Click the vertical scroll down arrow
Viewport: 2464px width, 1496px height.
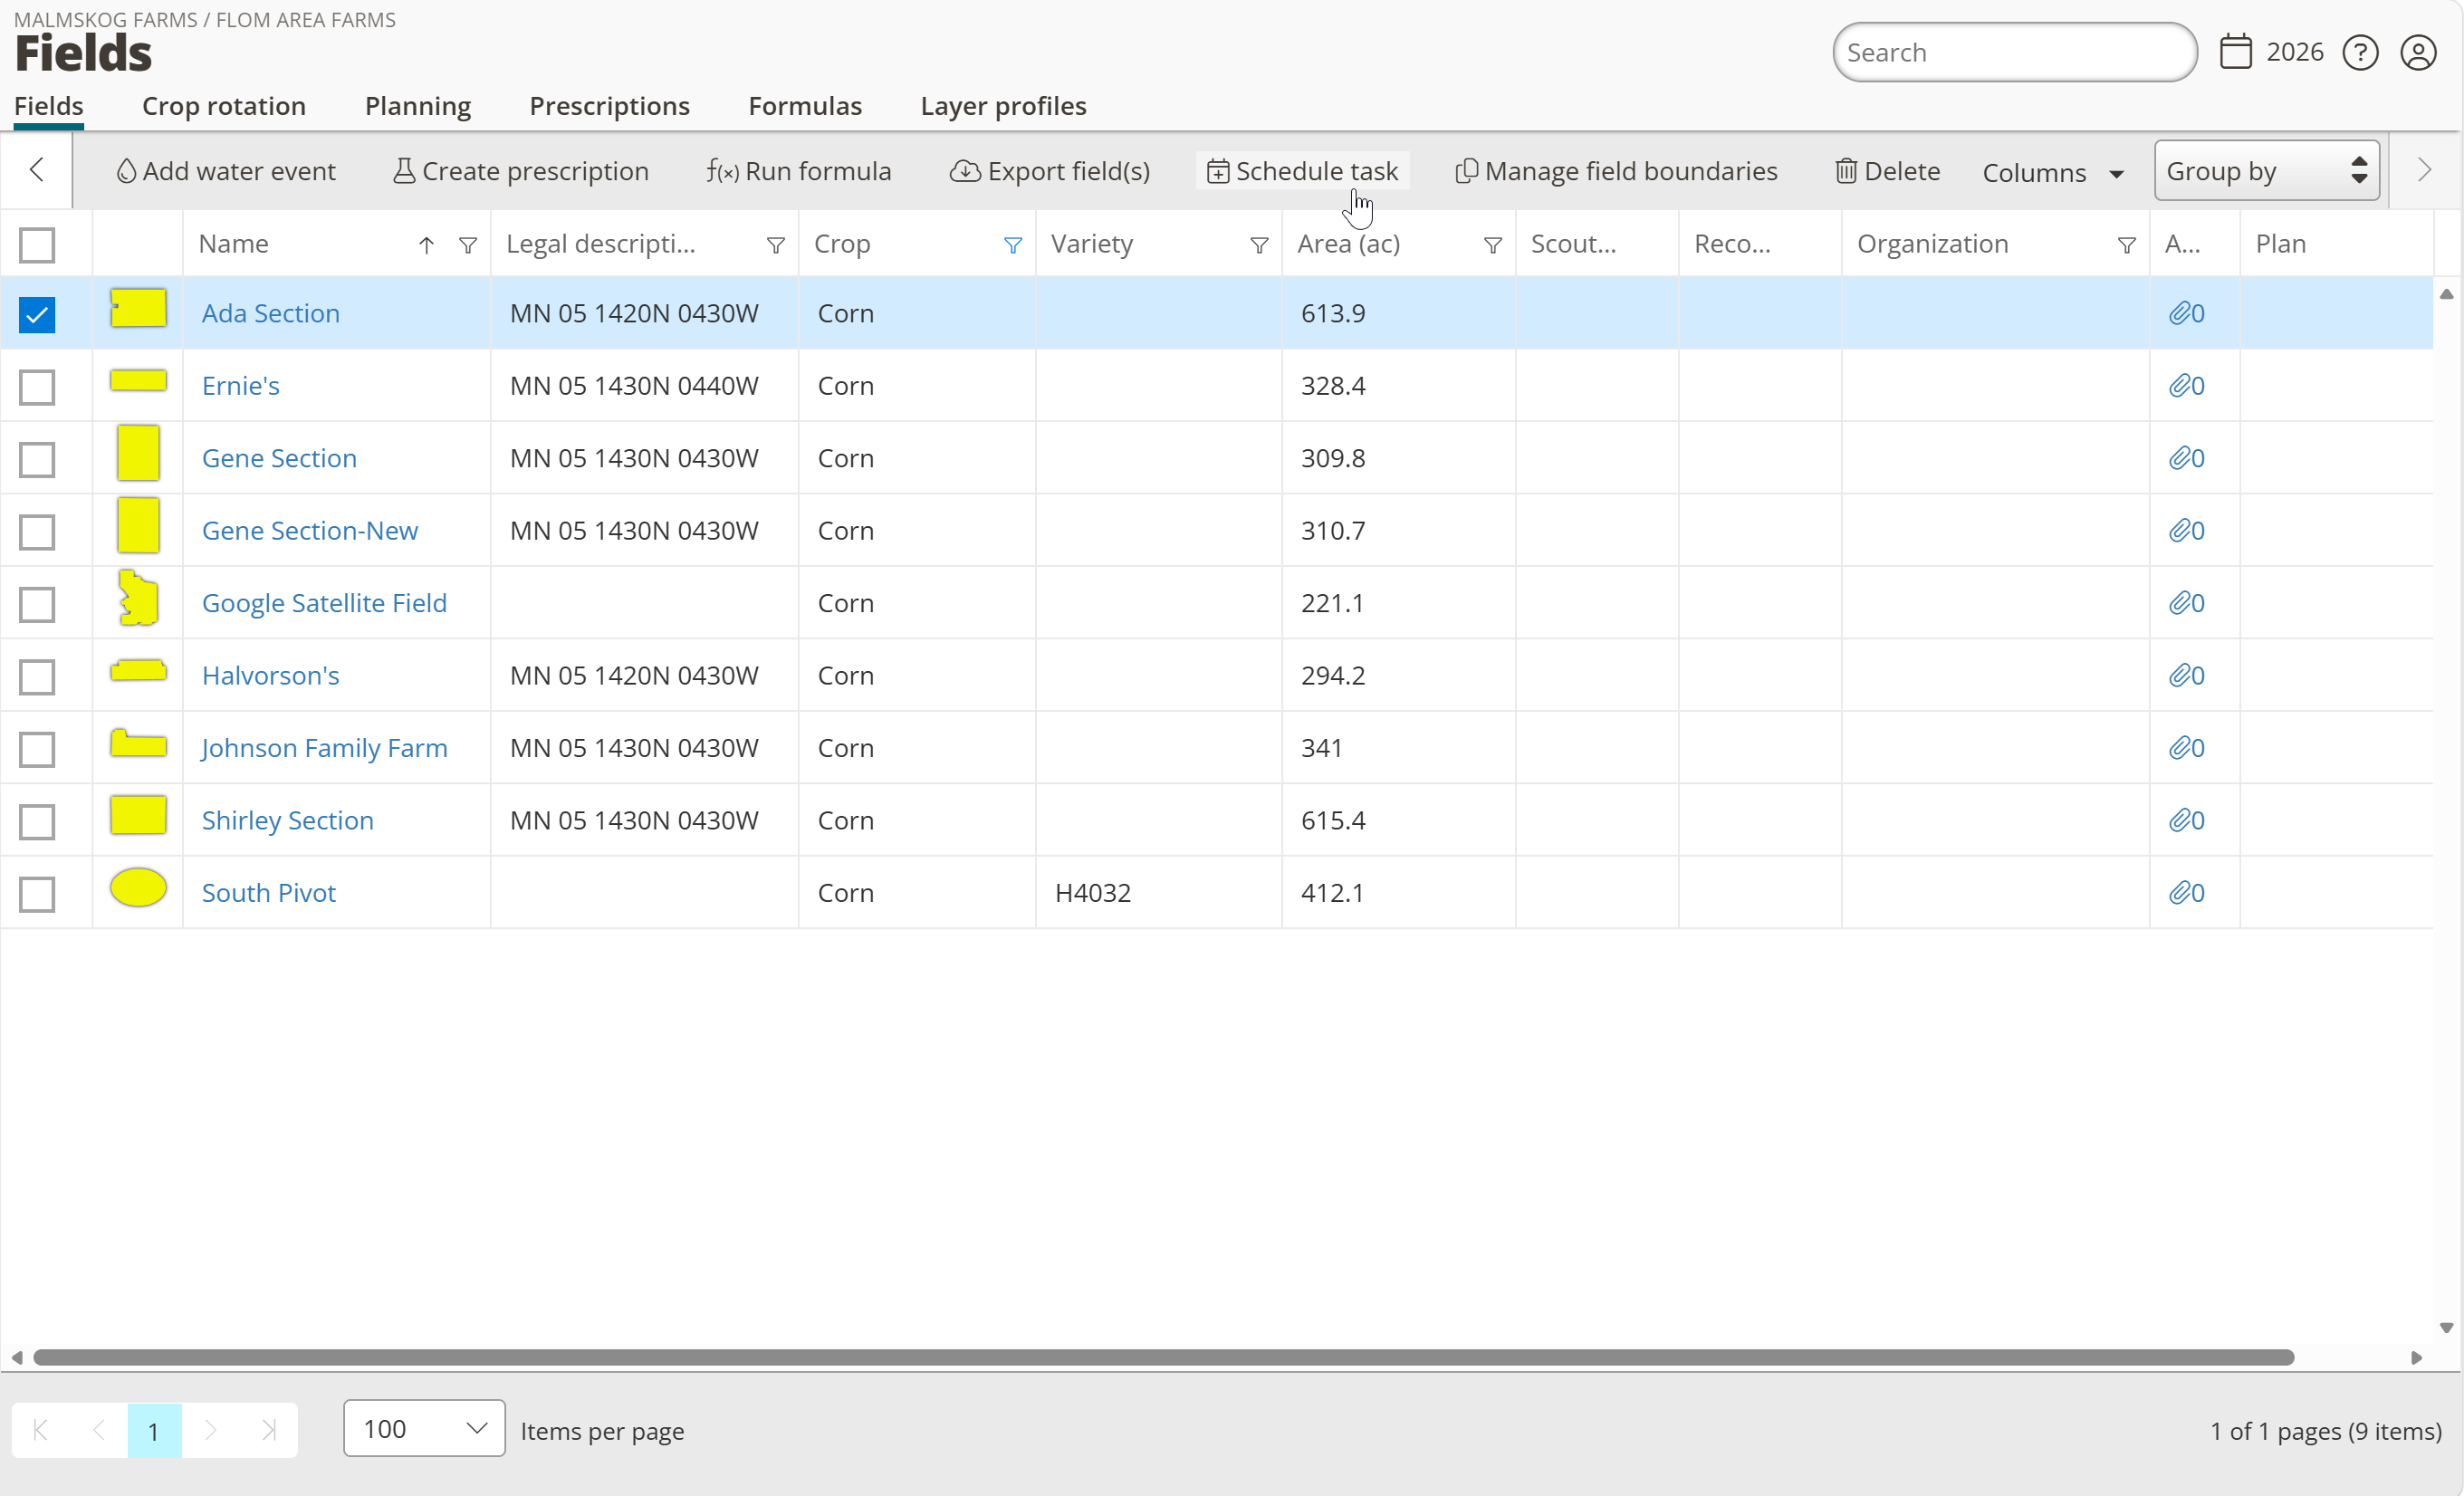coord(2446,1328)
